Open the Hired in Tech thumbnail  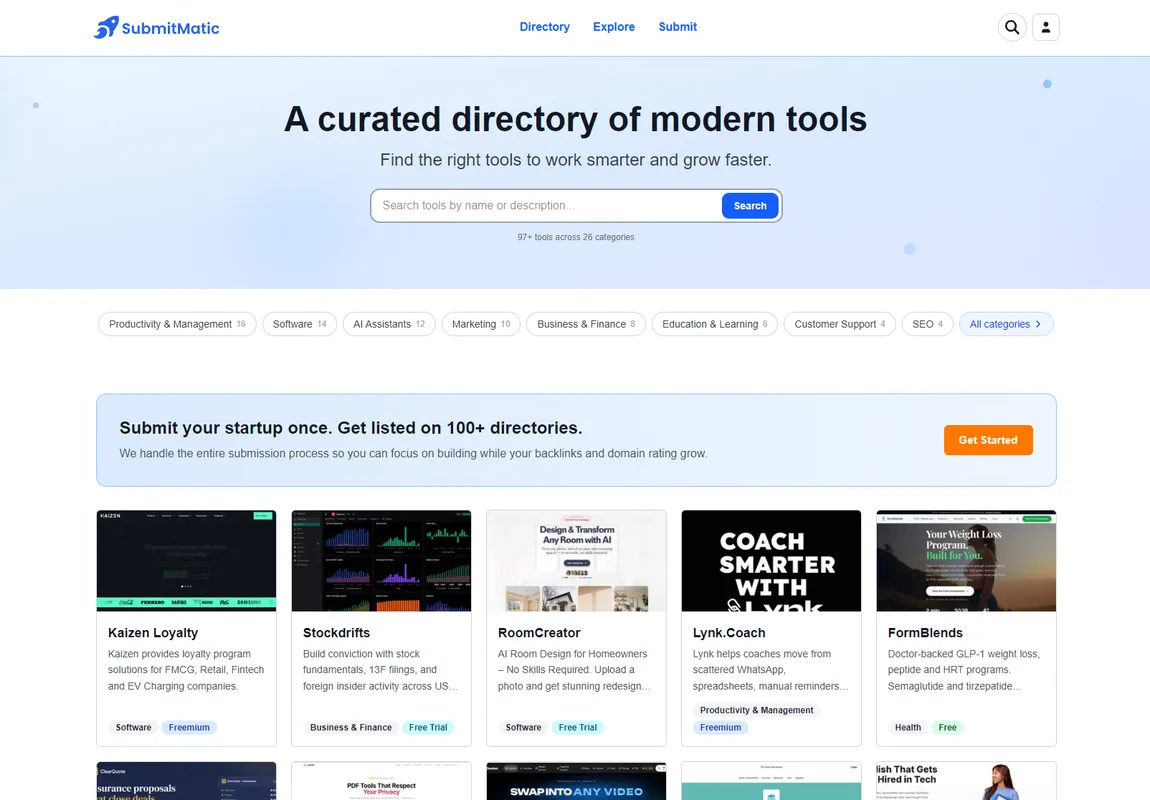coord(966,781)
